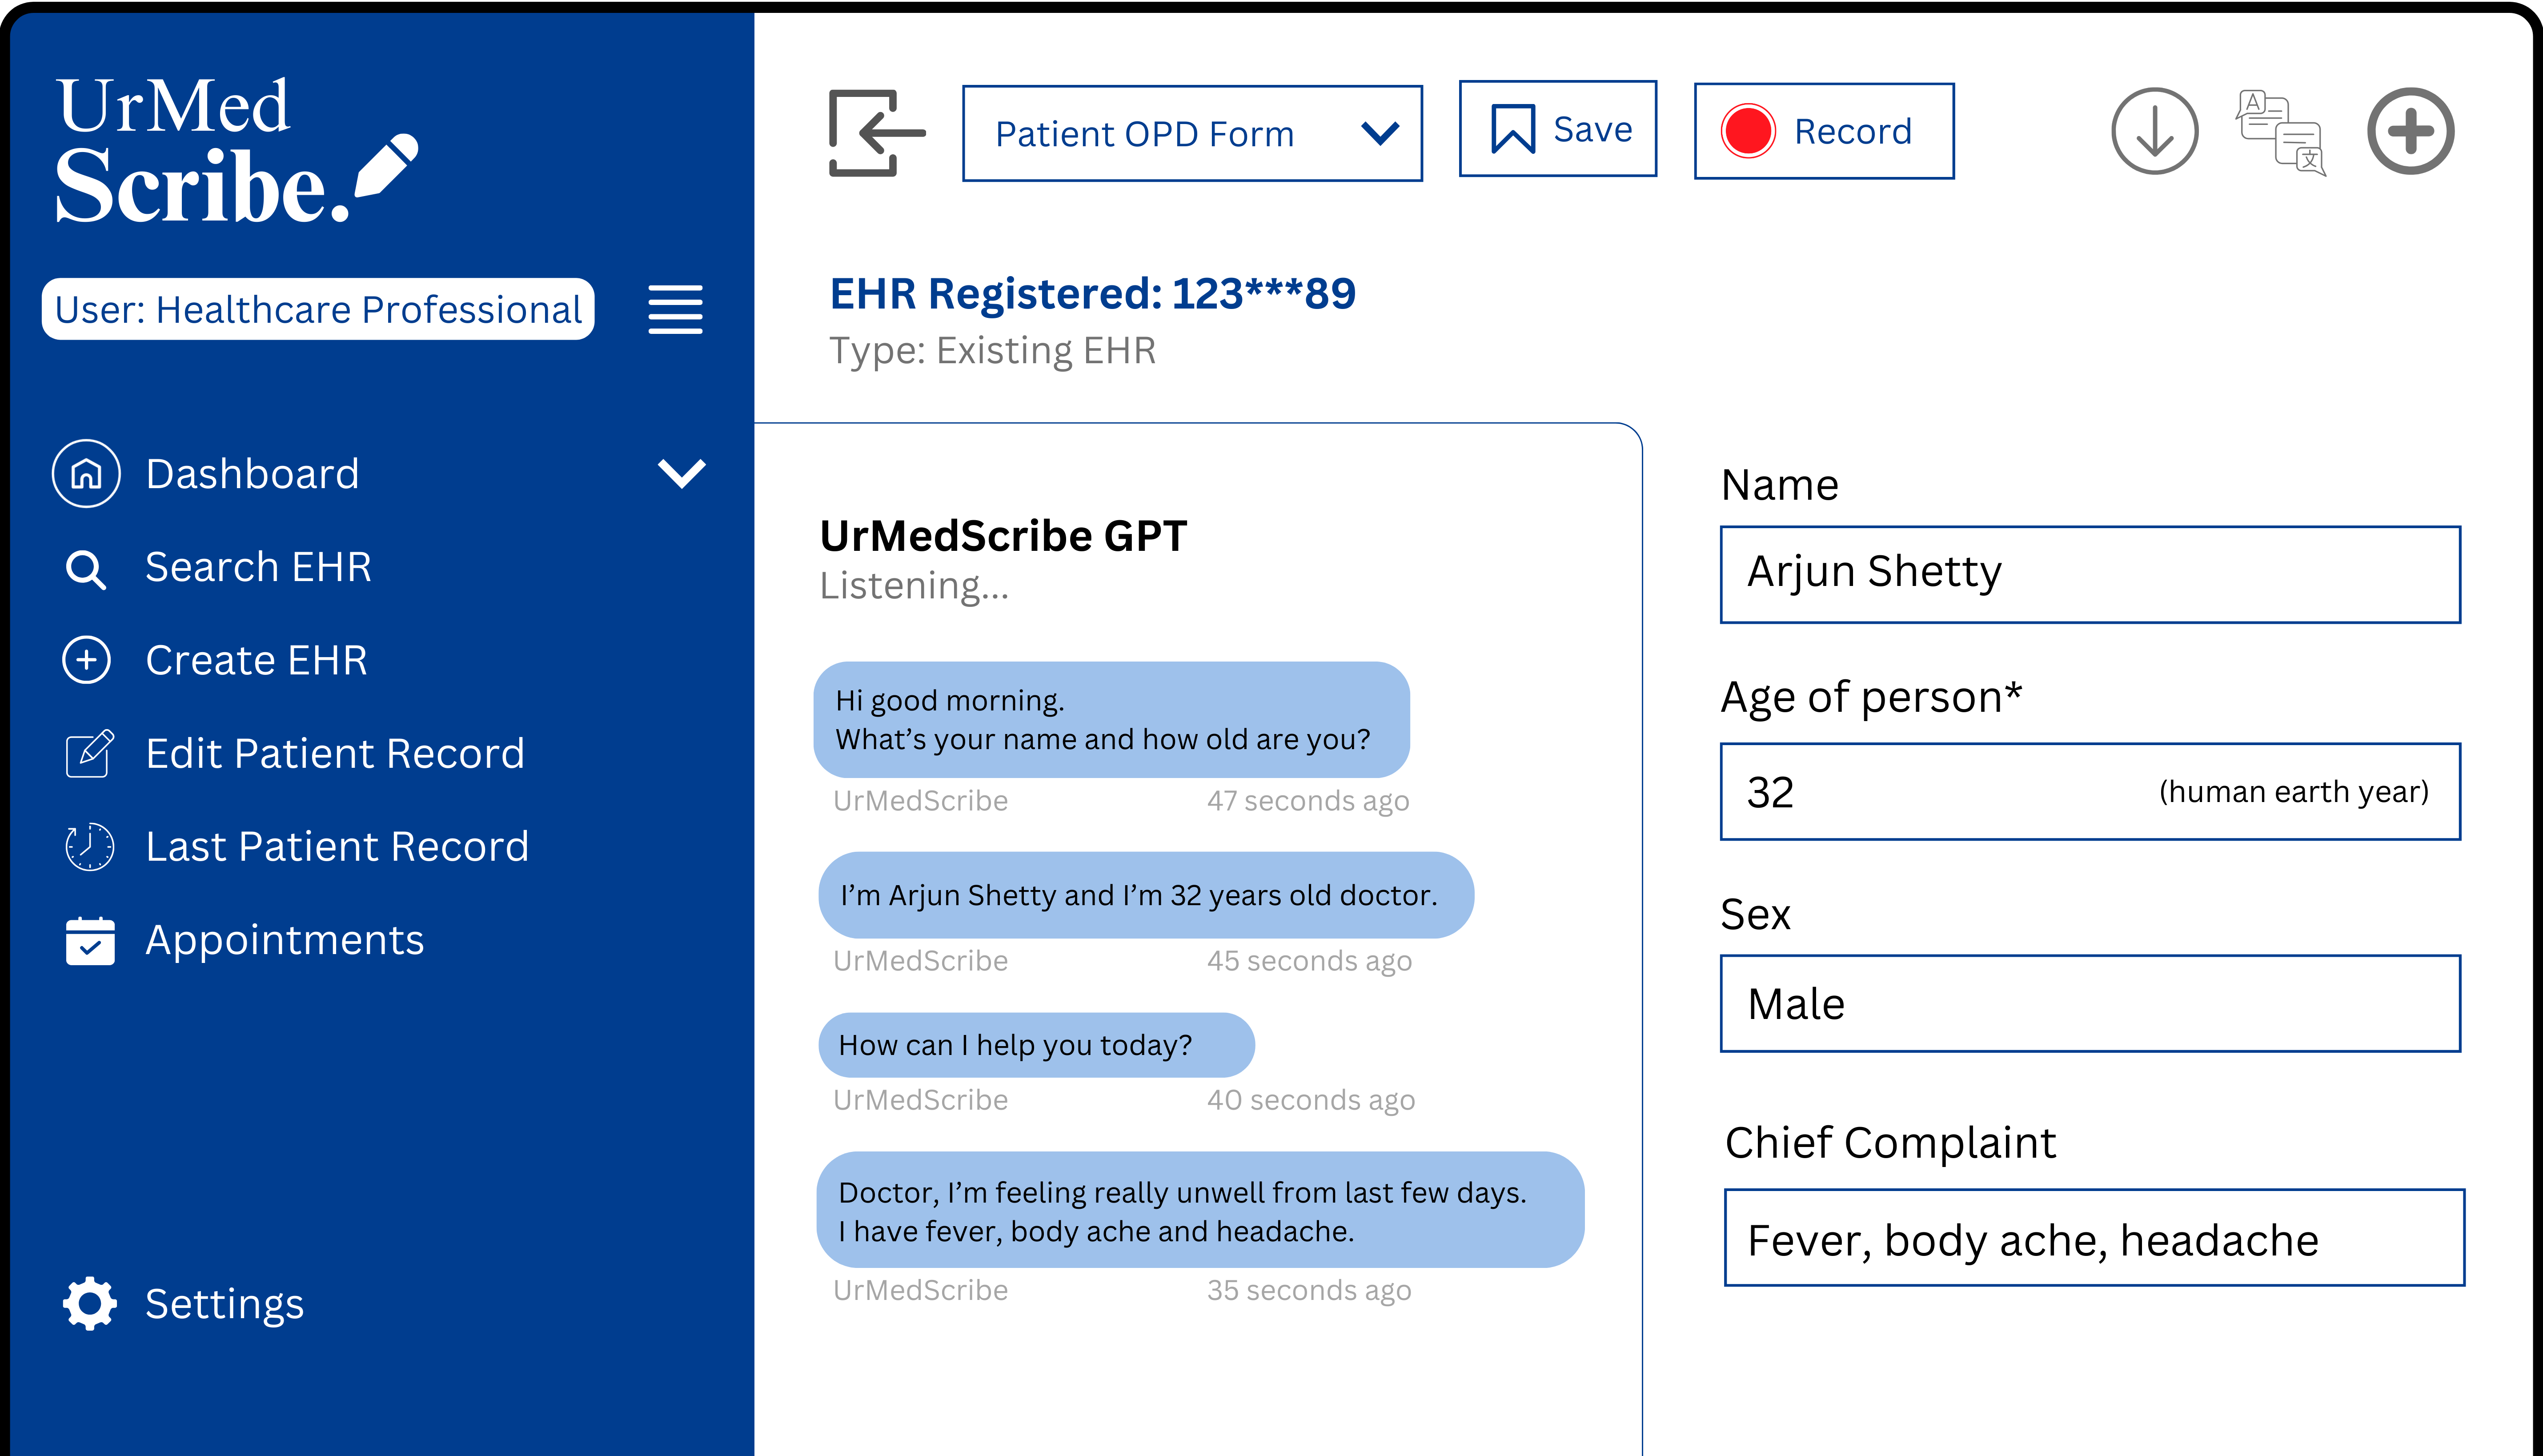Click the download arrow icon
The image size is (2543, 1456).
tap(2154, 131)
